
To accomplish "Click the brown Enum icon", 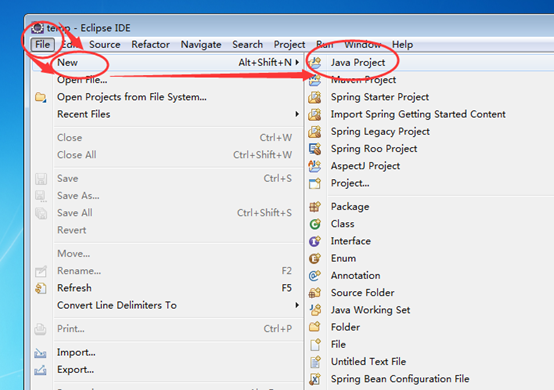I will [315, 259].
